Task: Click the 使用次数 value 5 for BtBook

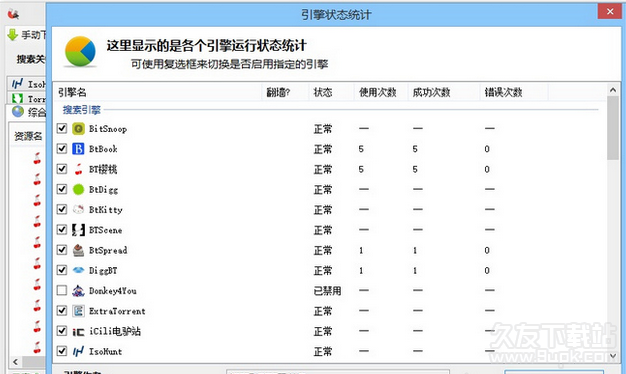Action: (x=361, y=149)
